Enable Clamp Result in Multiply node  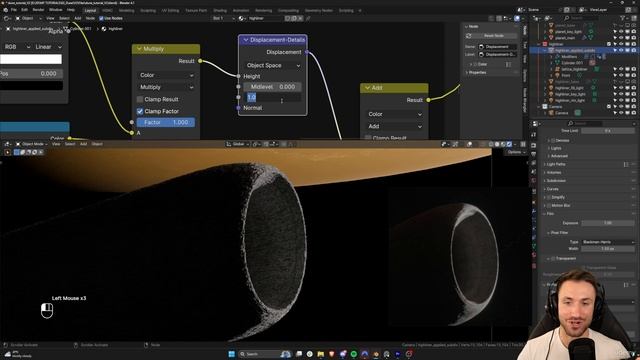140,99
